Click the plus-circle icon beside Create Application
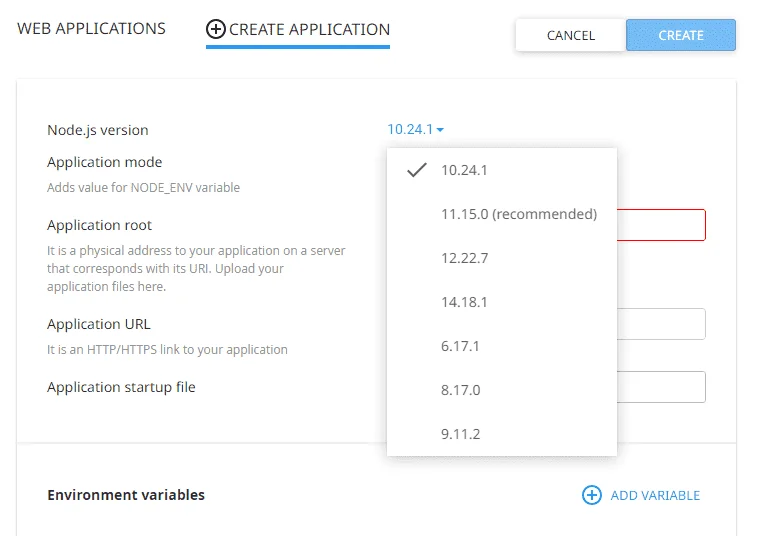 (x=216, y=29)
